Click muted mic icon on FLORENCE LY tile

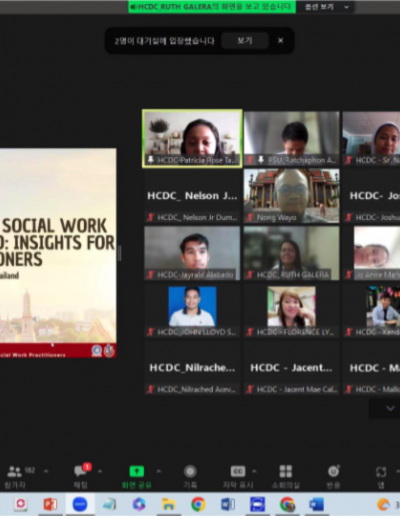click(250, 332)
